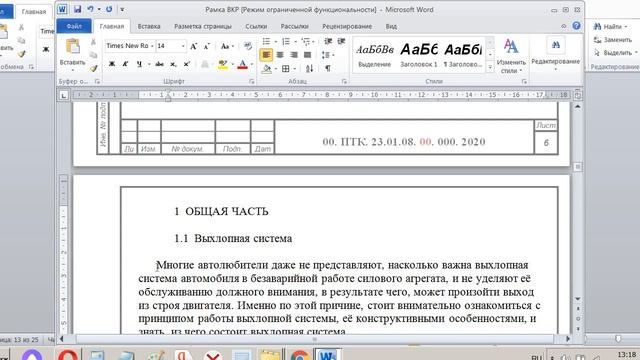
Task: Decrease the font size with the shrink icon
Action: 207,46
